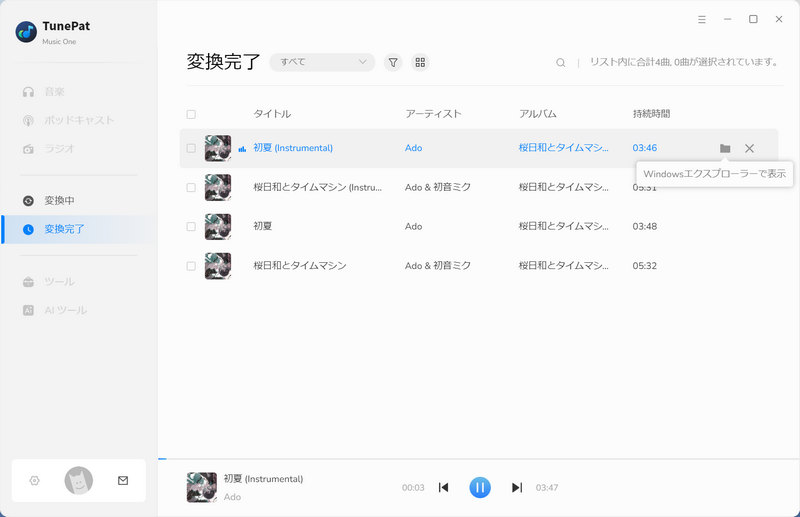Click the アルバム column header

tap(537, 114)
